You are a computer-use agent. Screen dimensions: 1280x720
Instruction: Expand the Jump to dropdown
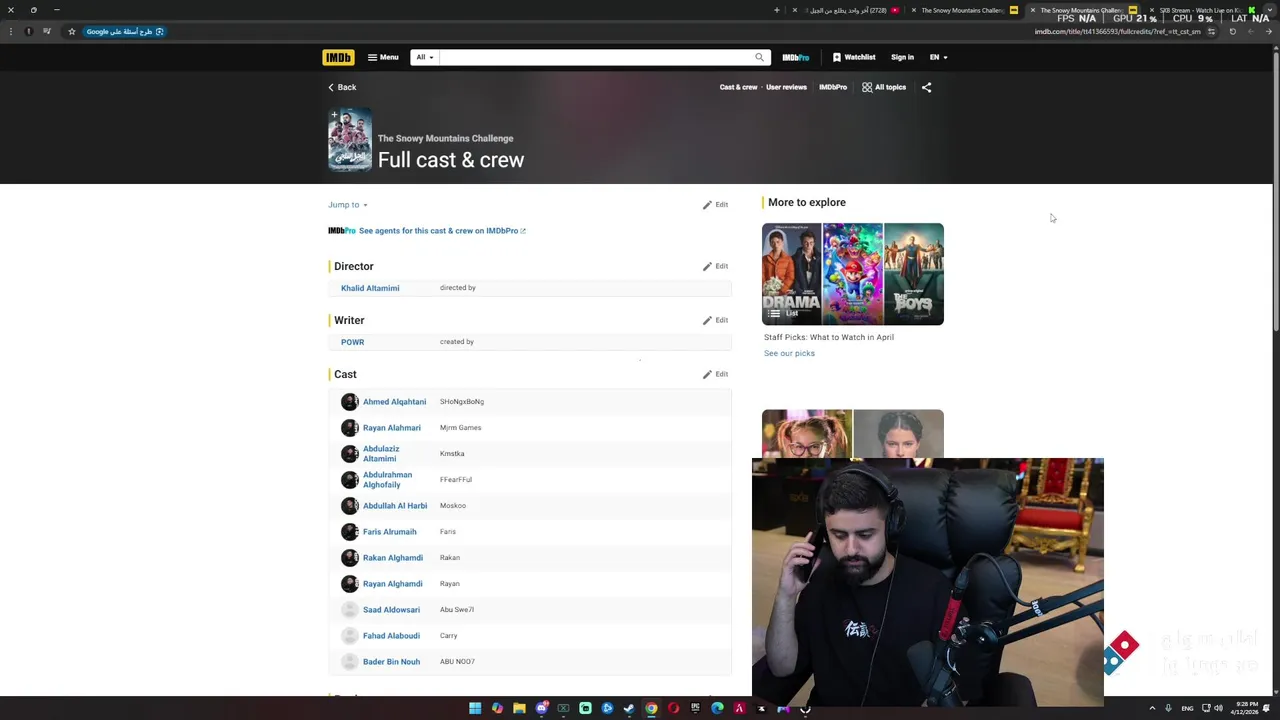click(347, 204)
